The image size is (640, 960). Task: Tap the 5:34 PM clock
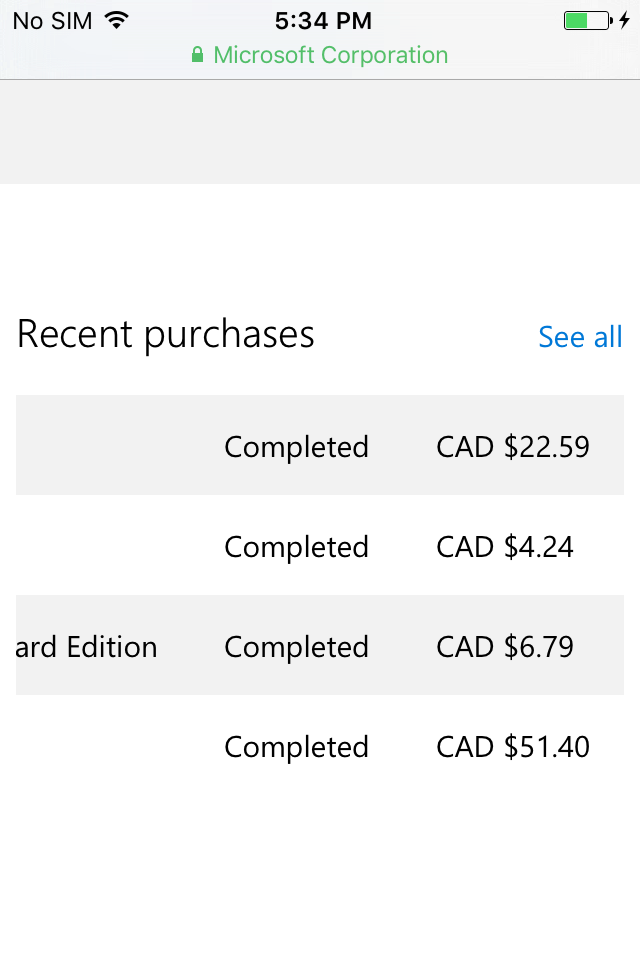pyautogui.click(x=323, y=20)
